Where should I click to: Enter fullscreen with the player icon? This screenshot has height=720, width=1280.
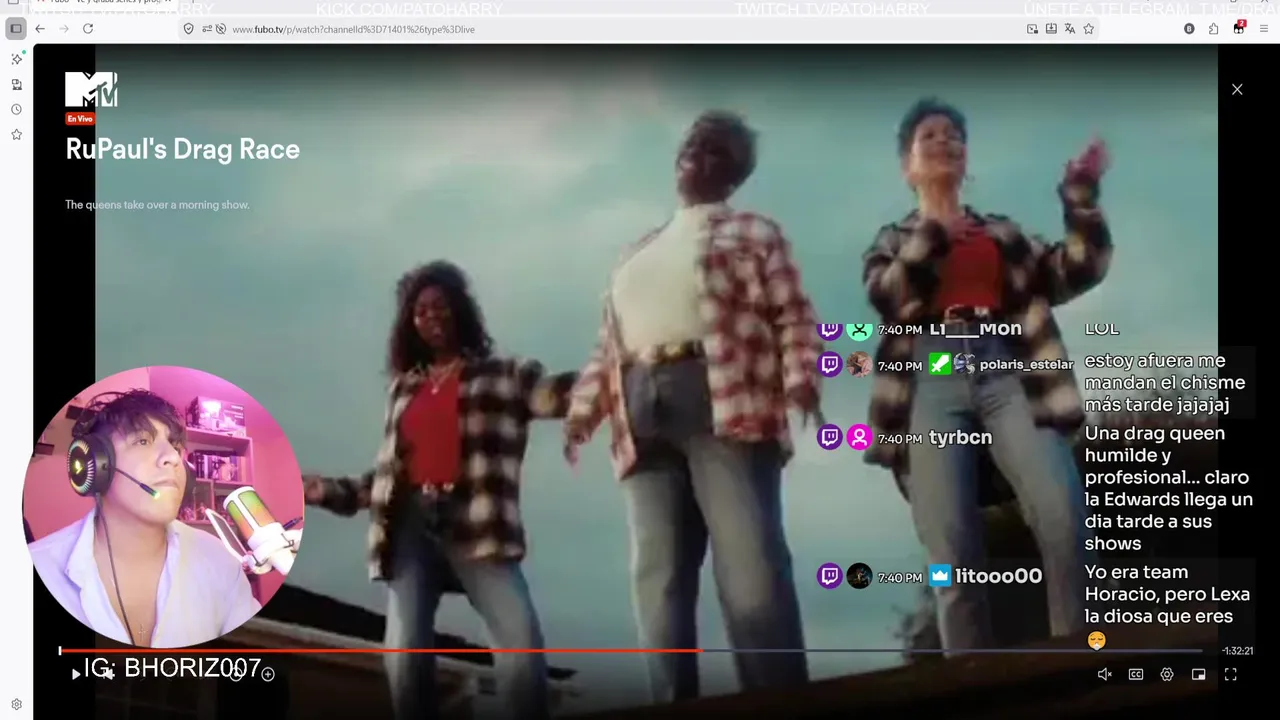1231,674
